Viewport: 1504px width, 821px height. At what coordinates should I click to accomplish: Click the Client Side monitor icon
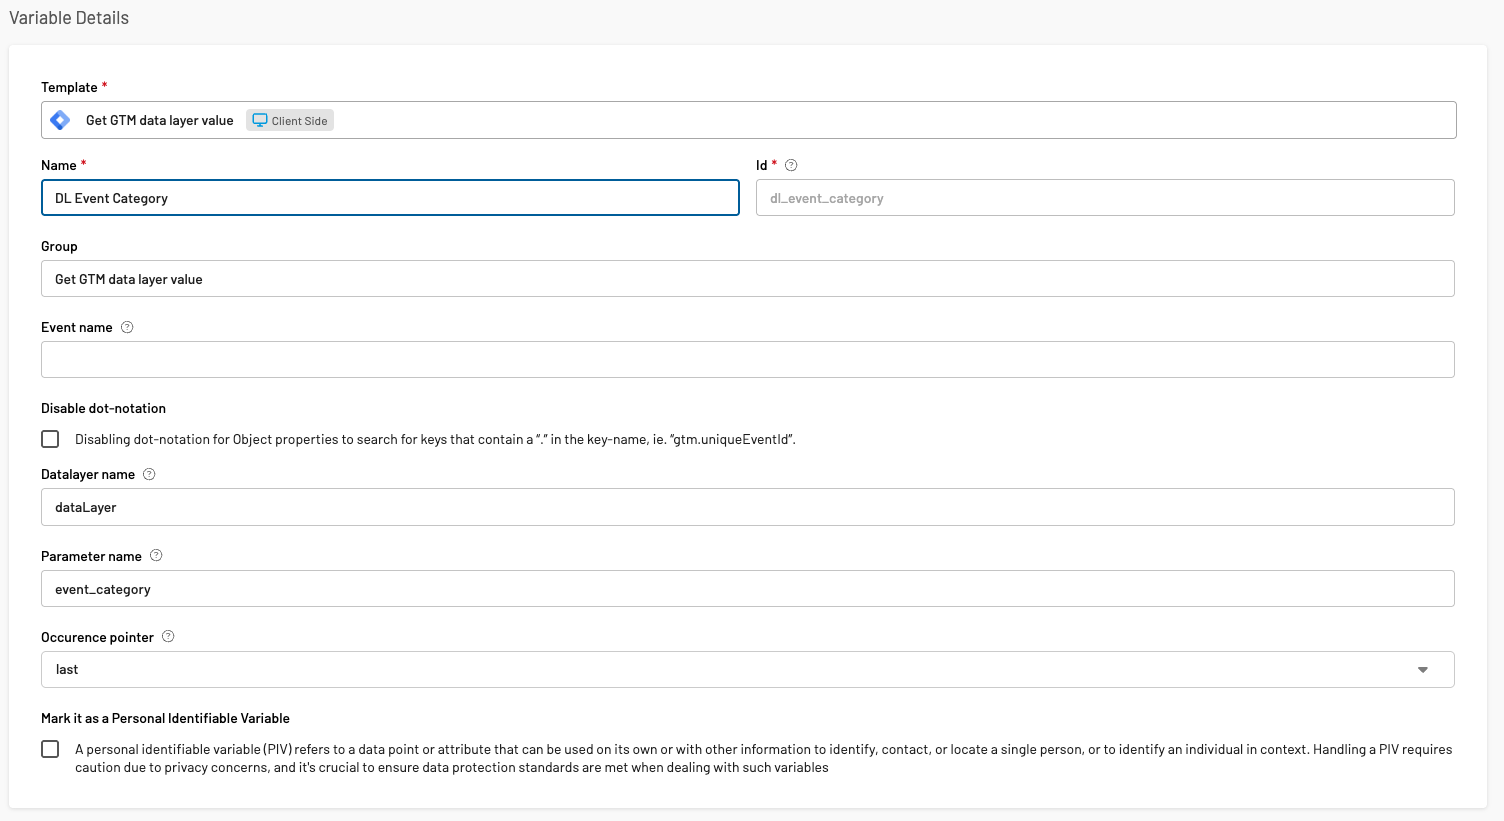(260, 120)
